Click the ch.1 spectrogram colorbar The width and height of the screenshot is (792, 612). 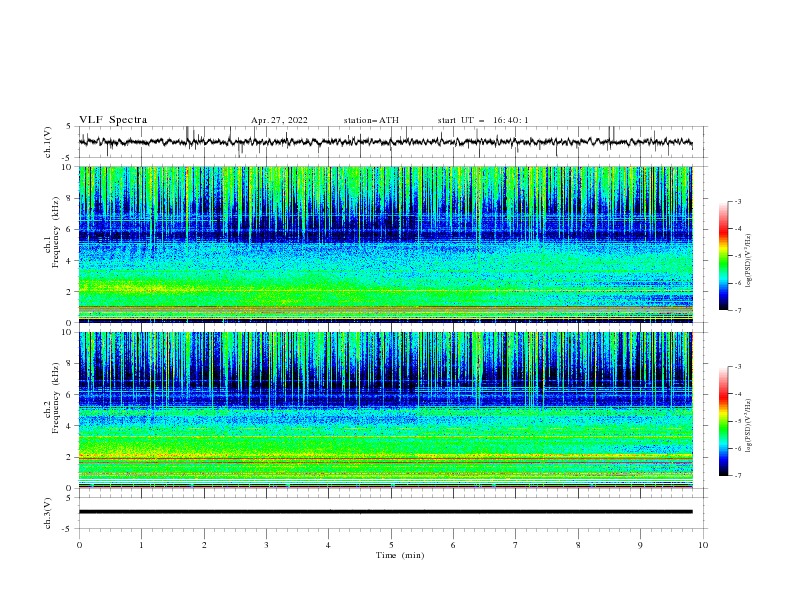pyautogui.click(x=723, y=256)
